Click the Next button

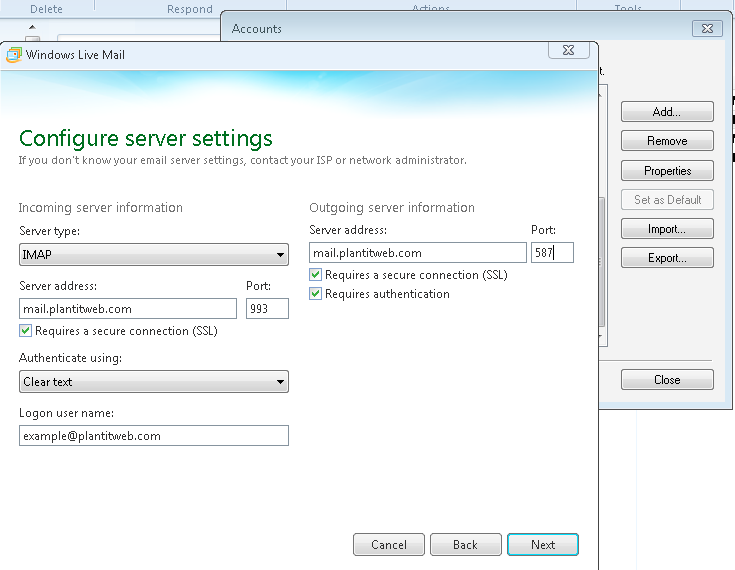pyautogui.click(x=543, y=545)
